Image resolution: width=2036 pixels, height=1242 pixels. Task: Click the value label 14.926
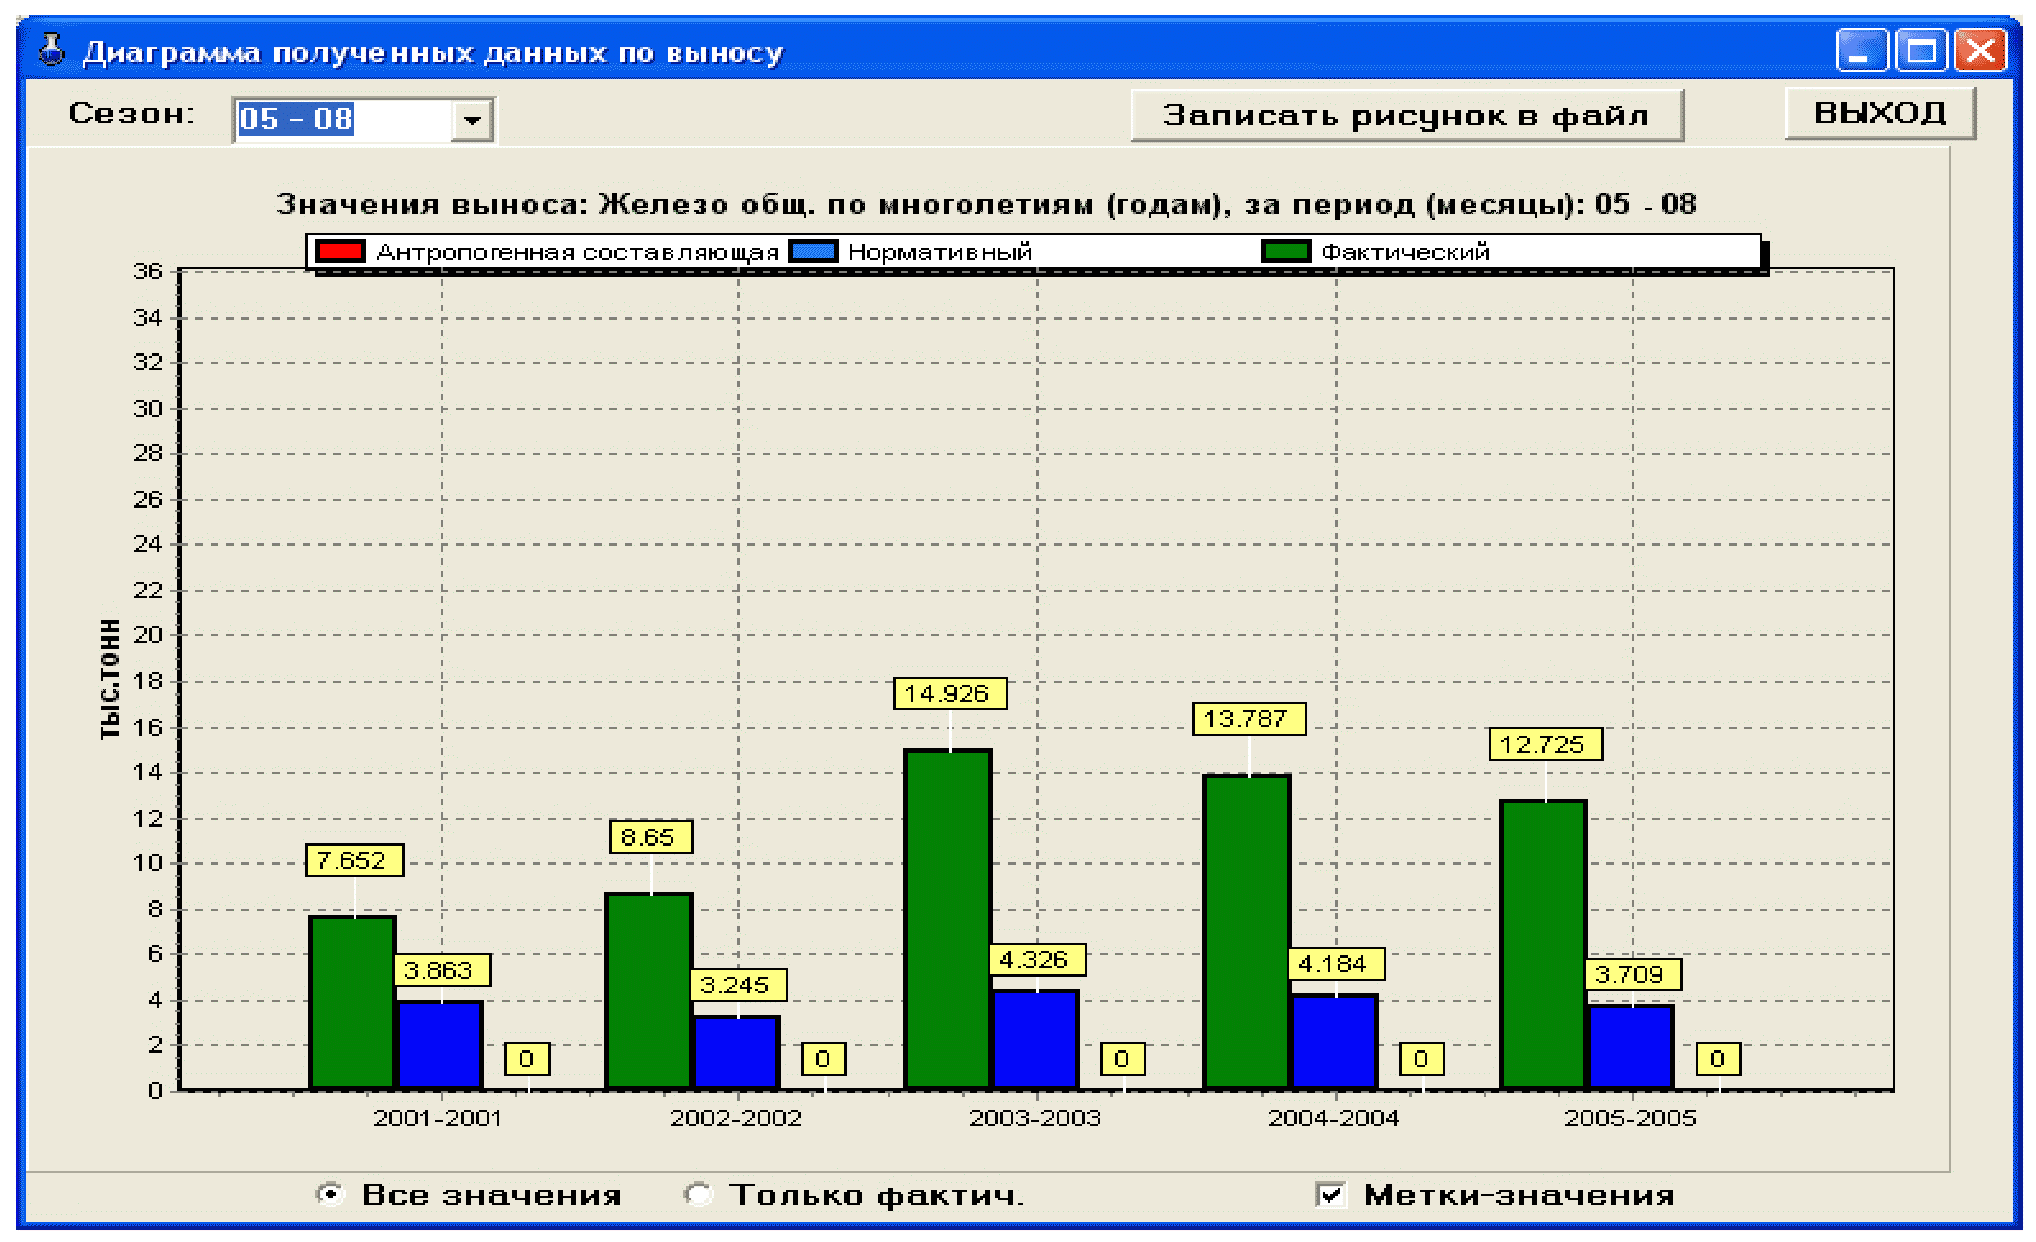[x=949, y=693]
